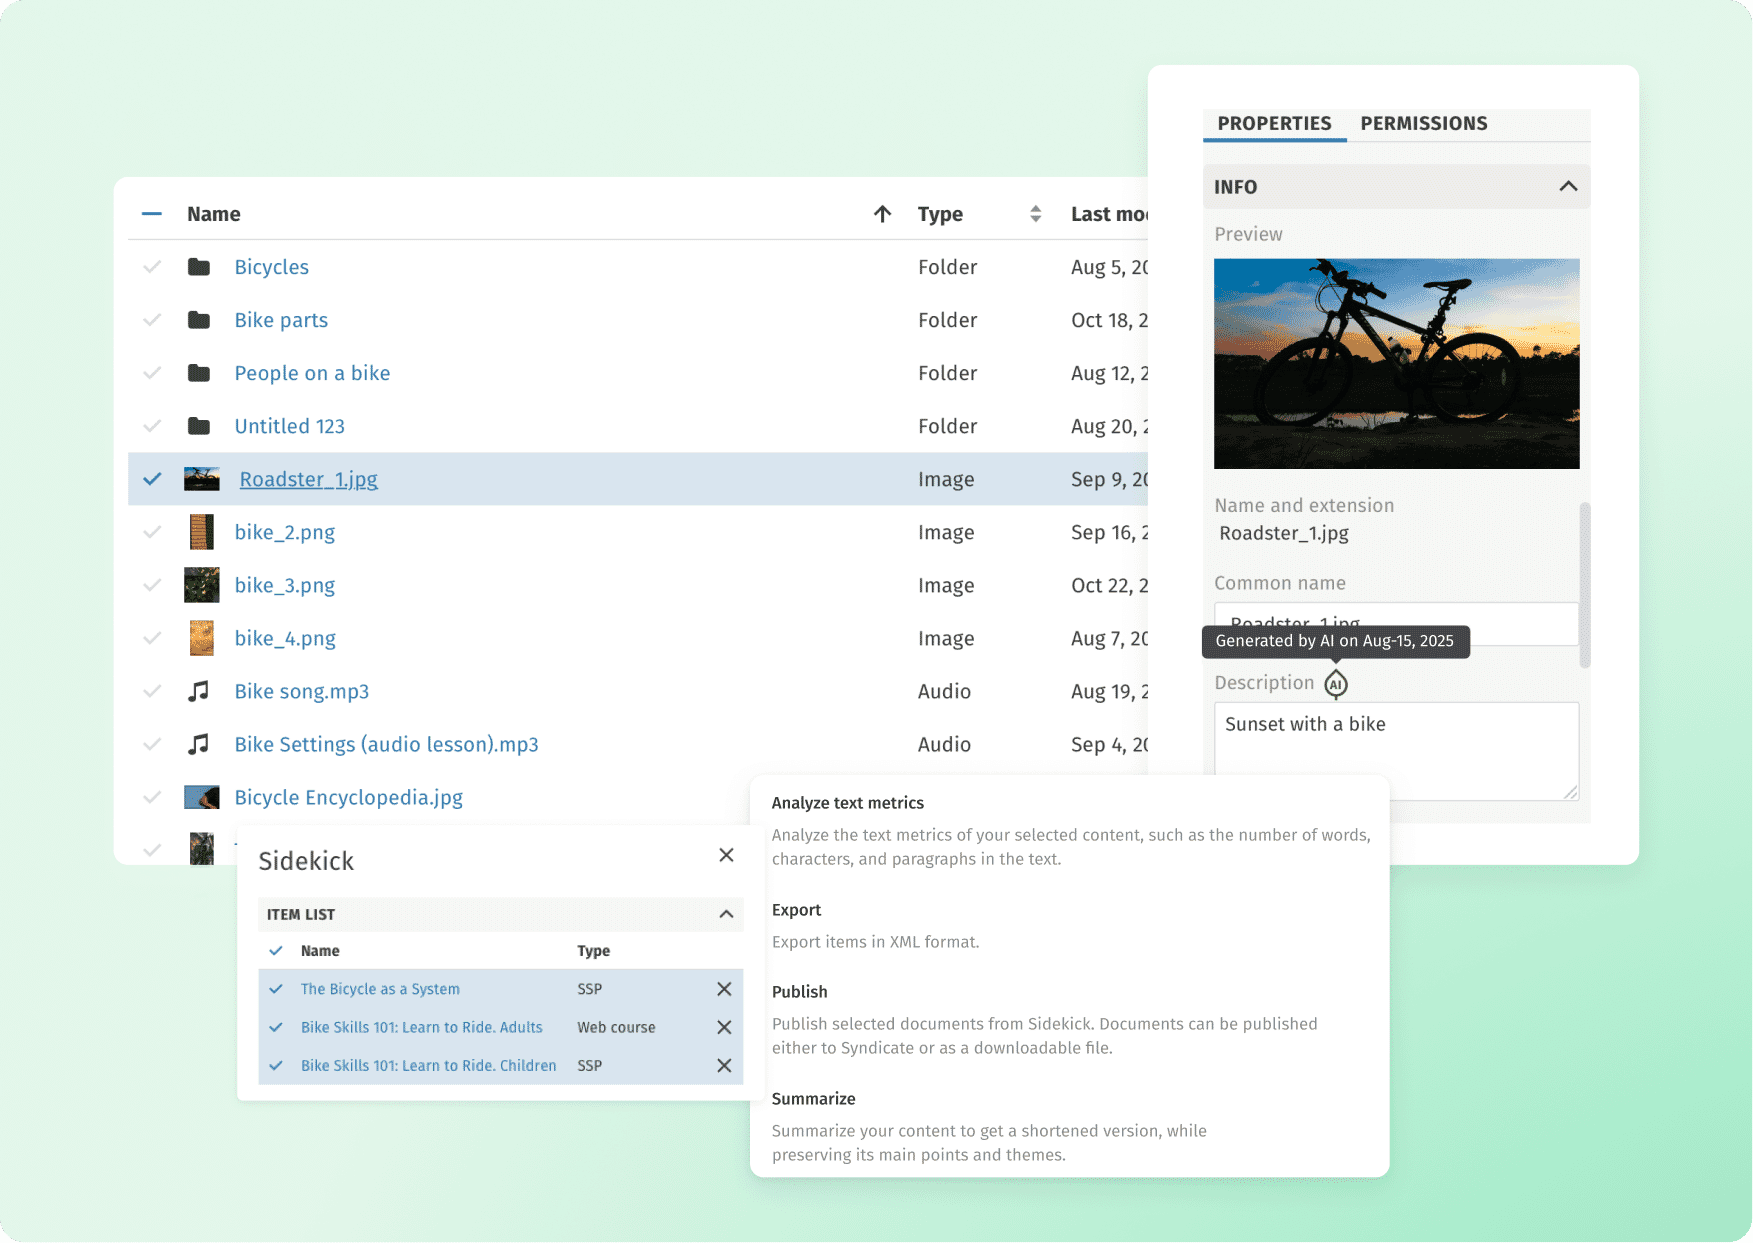Click the bike_3.png thumbnail icon
1753x1243 pixels.
[201, 585]
